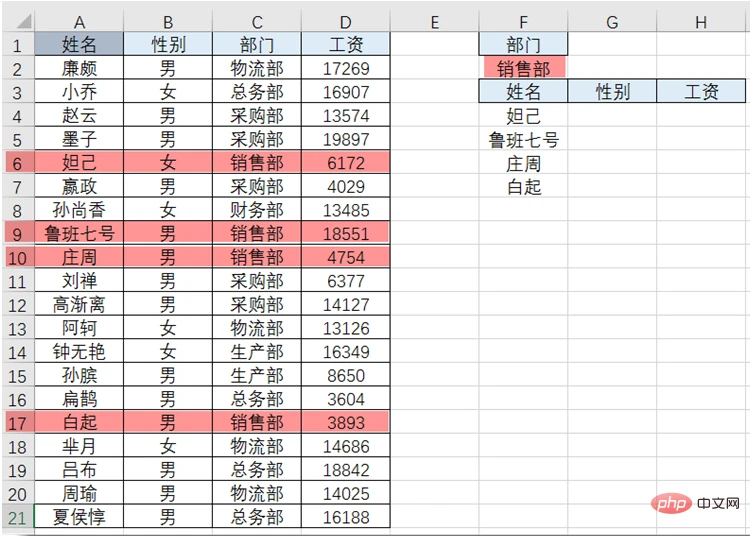The height and width of the screenshot is (536, 750).
Task: Select the name cell 夏侯惇
Action: click(79, 517)
